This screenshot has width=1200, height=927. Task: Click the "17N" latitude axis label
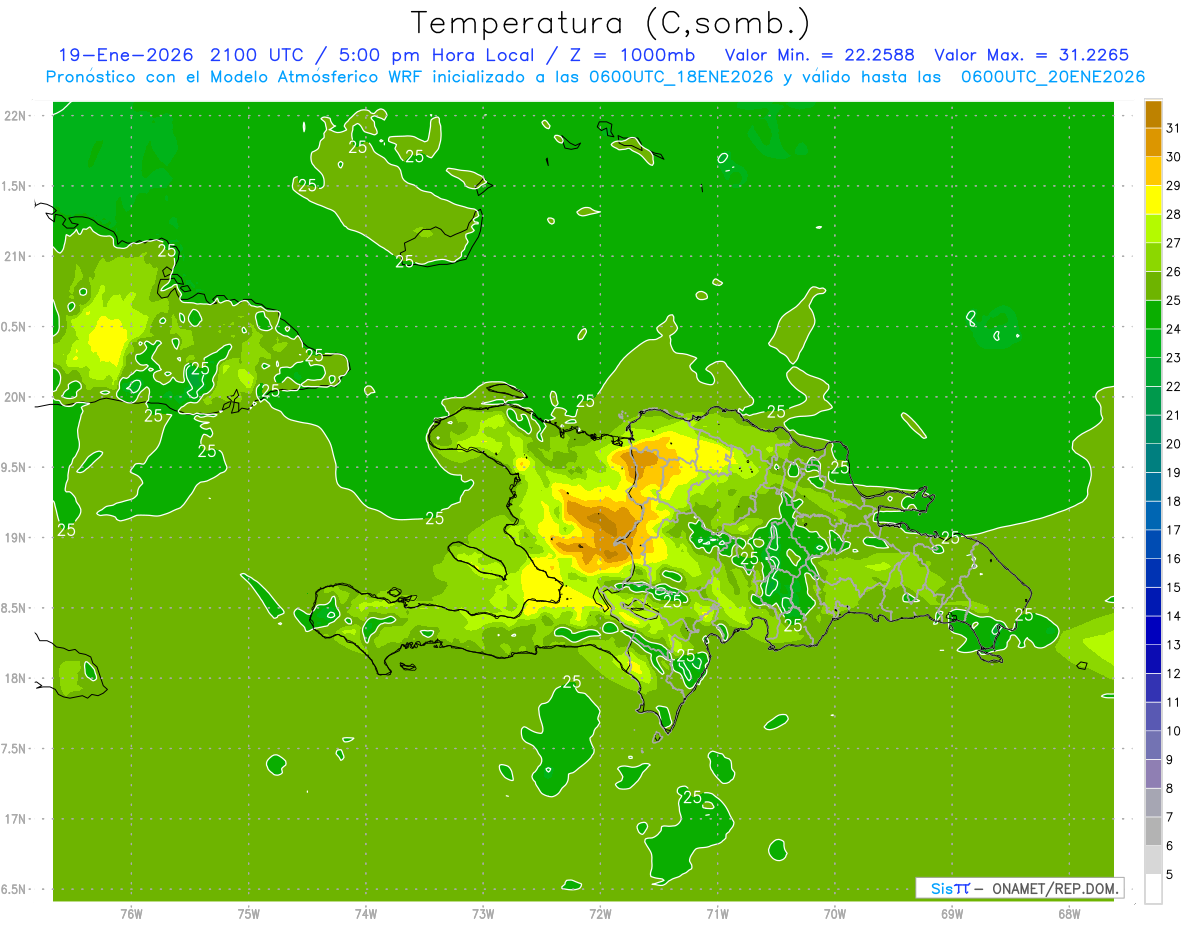[16, 819]
